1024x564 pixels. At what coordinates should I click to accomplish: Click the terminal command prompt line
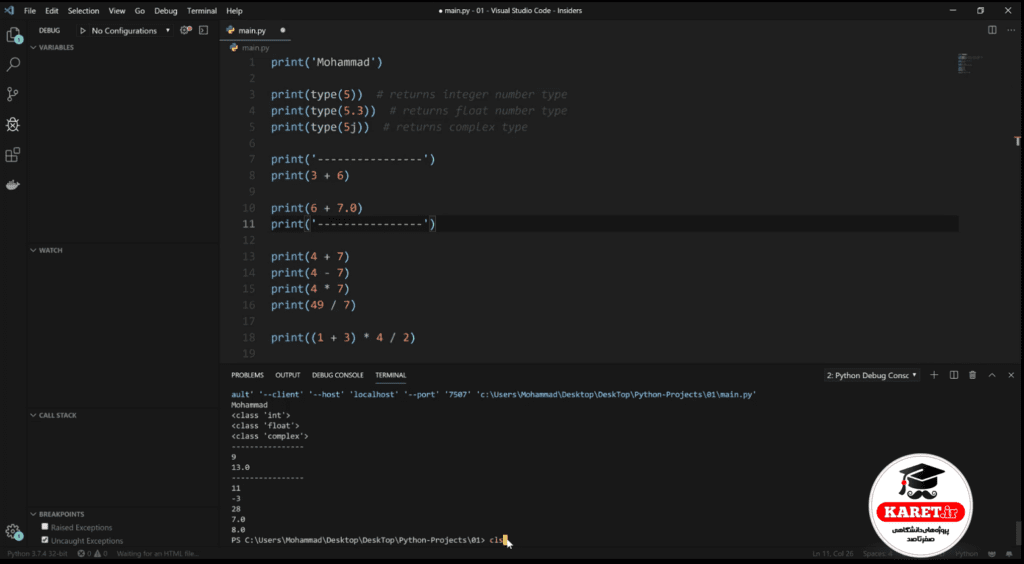pyautogui.click(x=368, y=540)
